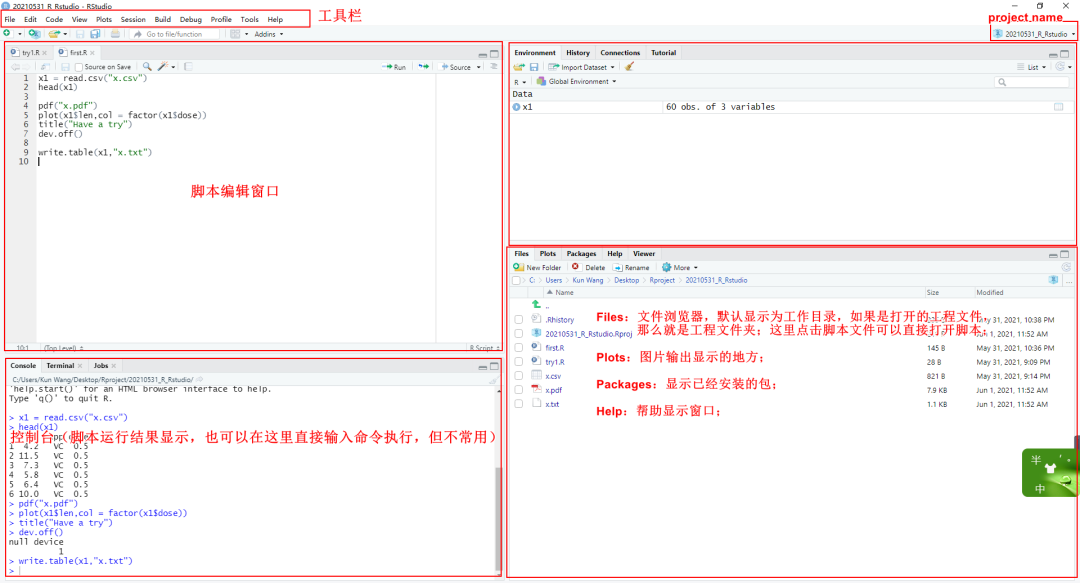Close the first.R editor tab
The height and width of the screenshot is (583, 1080).
(92, 52)
